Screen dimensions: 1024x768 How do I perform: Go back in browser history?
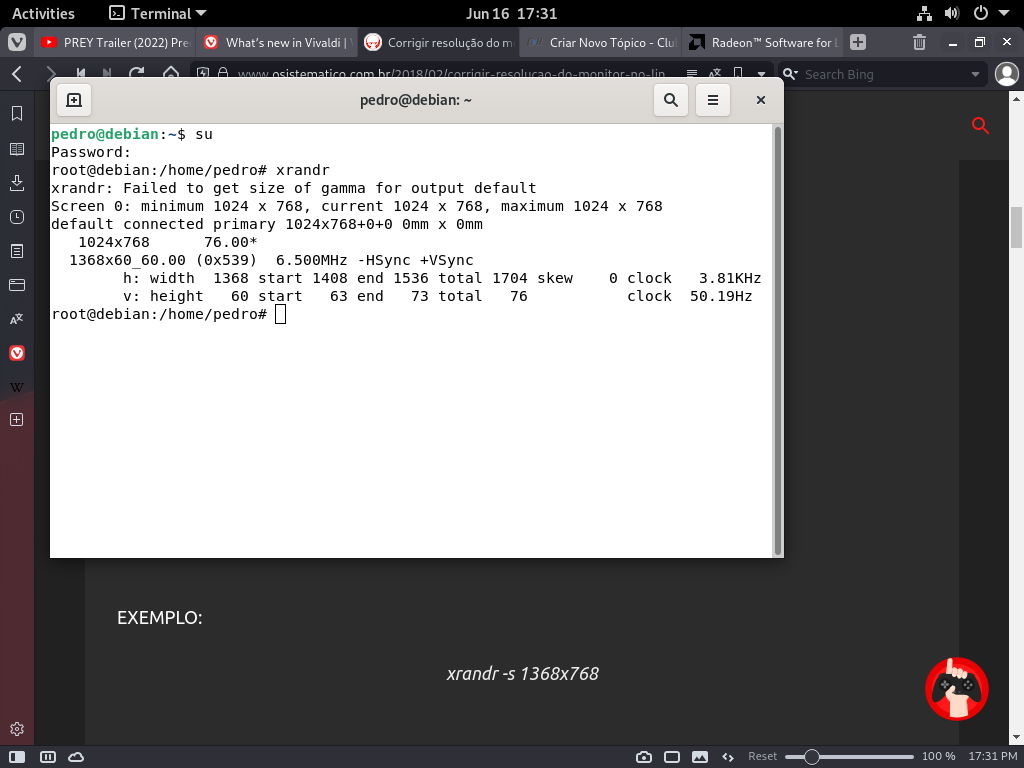click(x=17, y=74)
